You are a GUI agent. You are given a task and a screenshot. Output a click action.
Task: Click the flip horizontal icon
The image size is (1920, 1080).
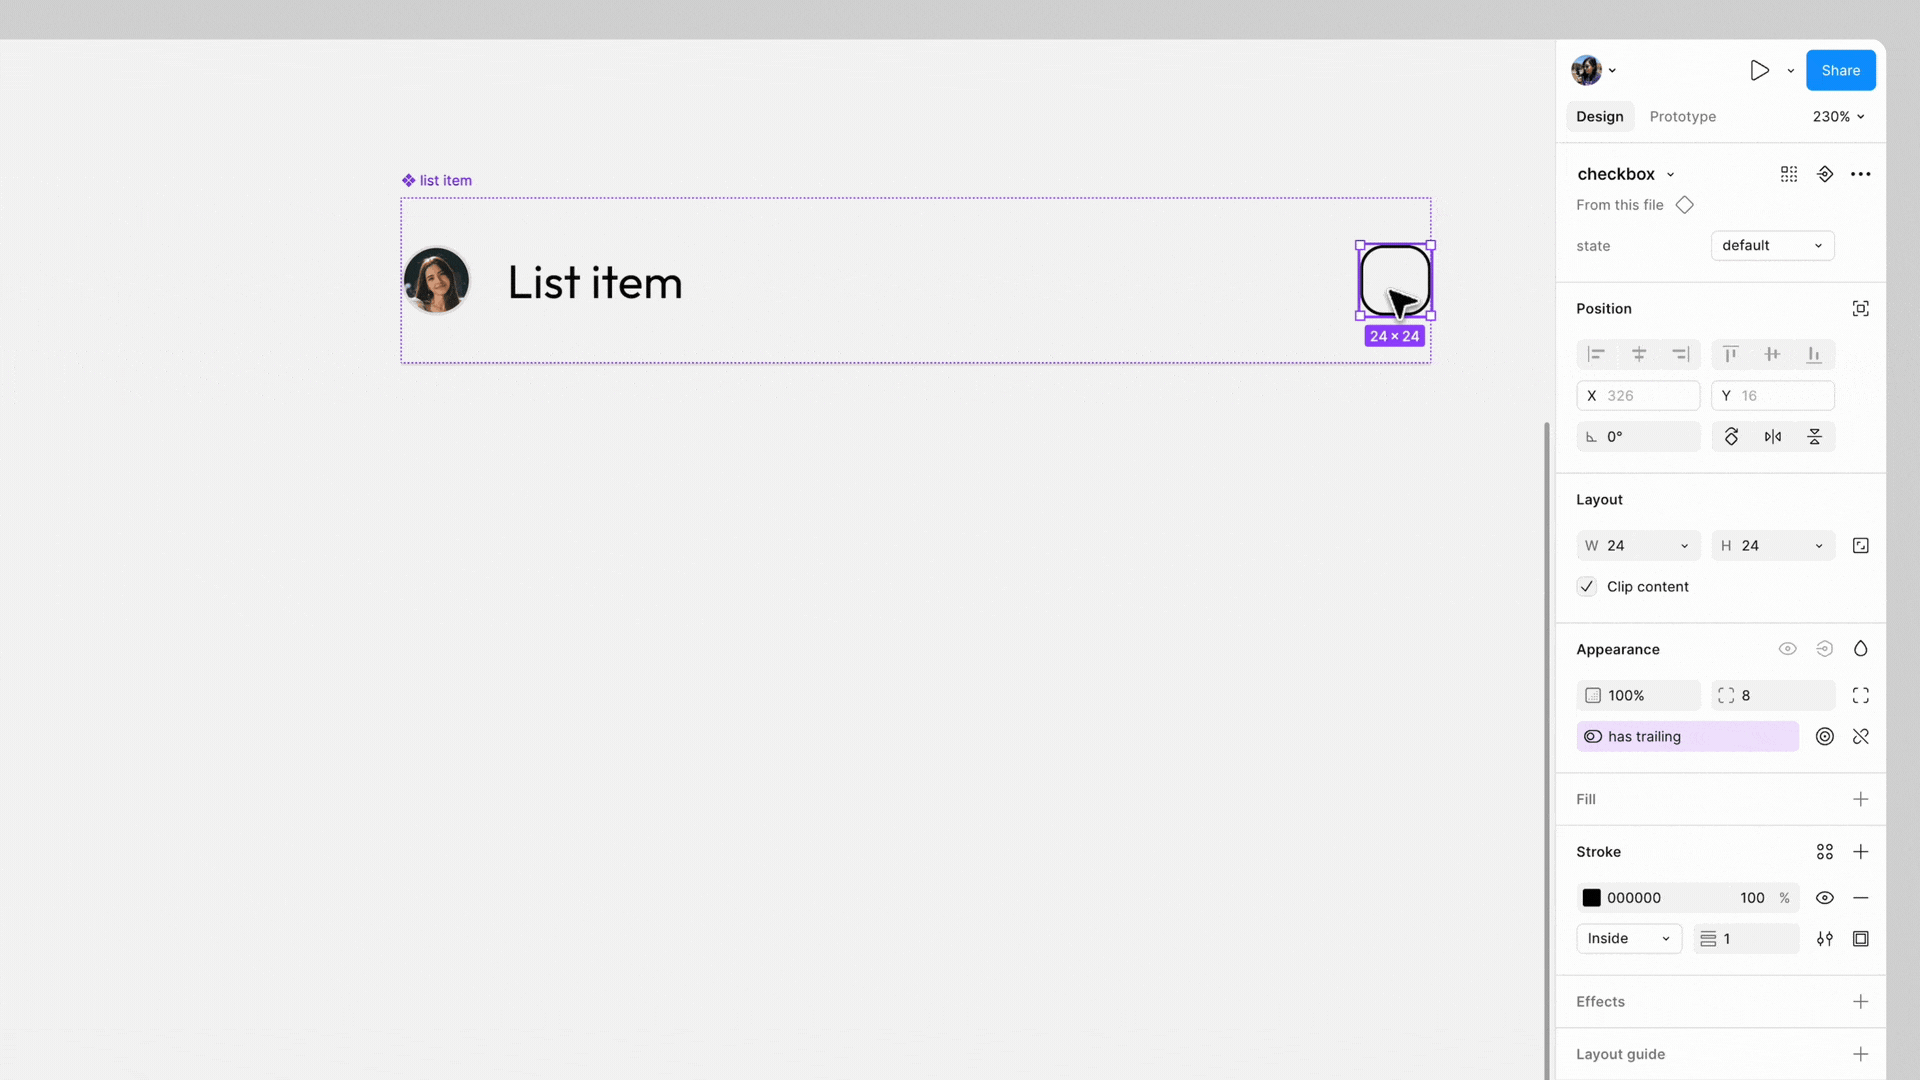pos(1773,437)
